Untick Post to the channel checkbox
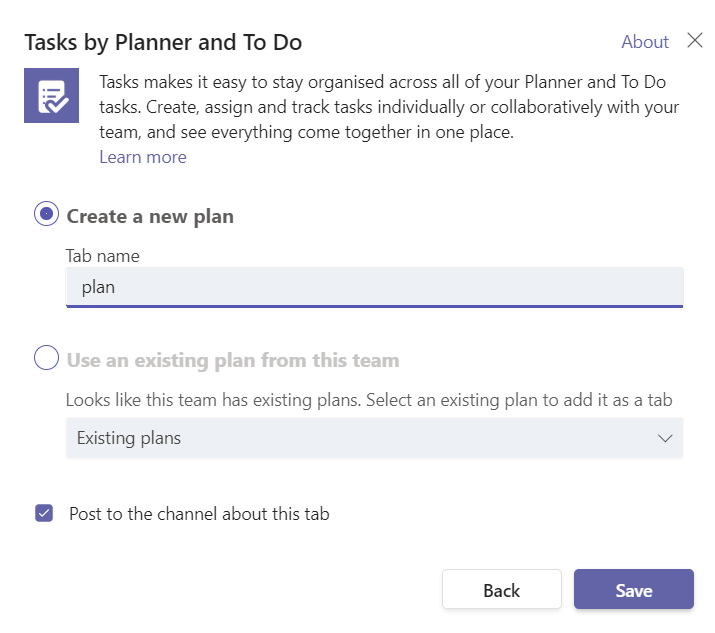 44,513
